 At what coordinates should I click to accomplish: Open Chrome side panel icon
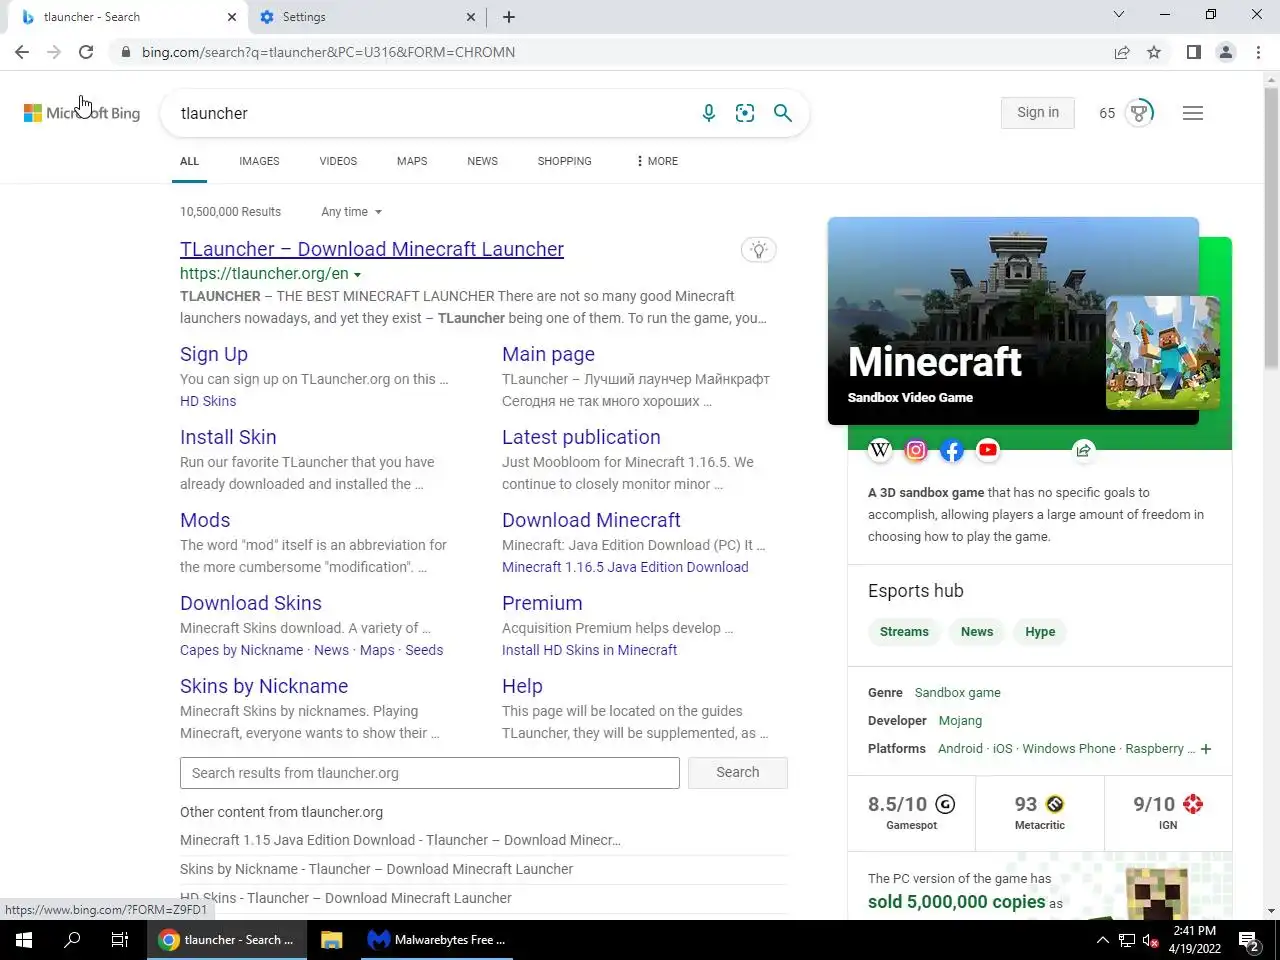pos(1193,52)
